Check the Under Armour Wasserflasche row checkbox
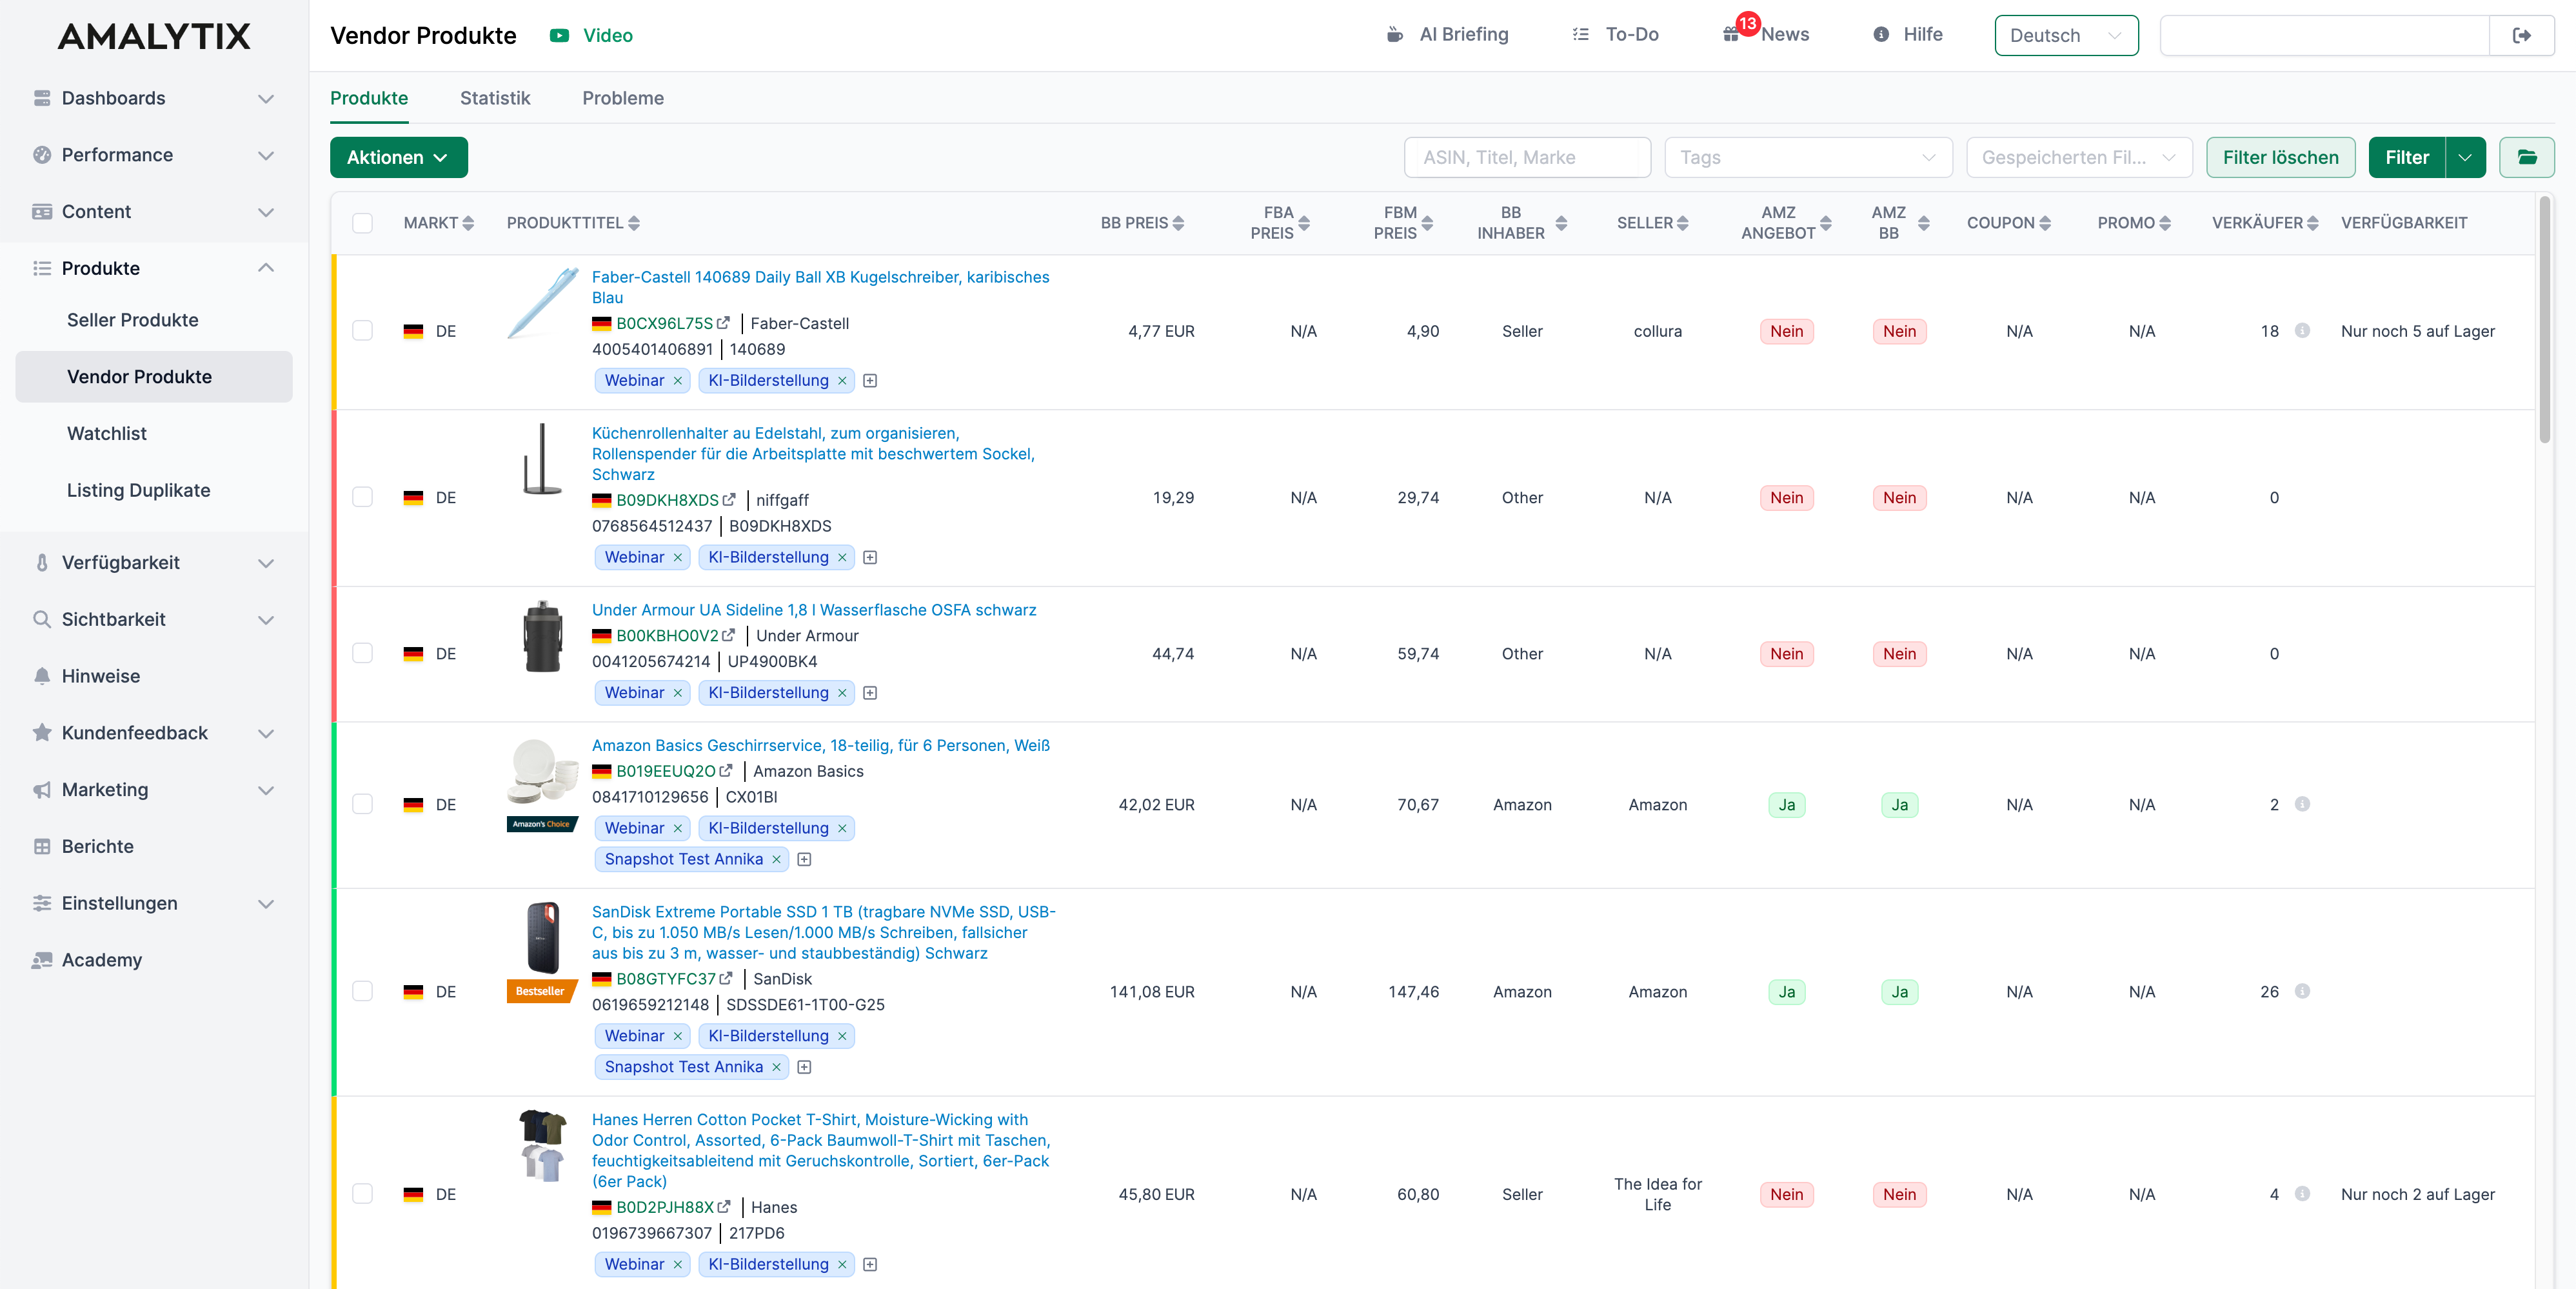This screenshot has height=1289, width=2576. (362, 653)
